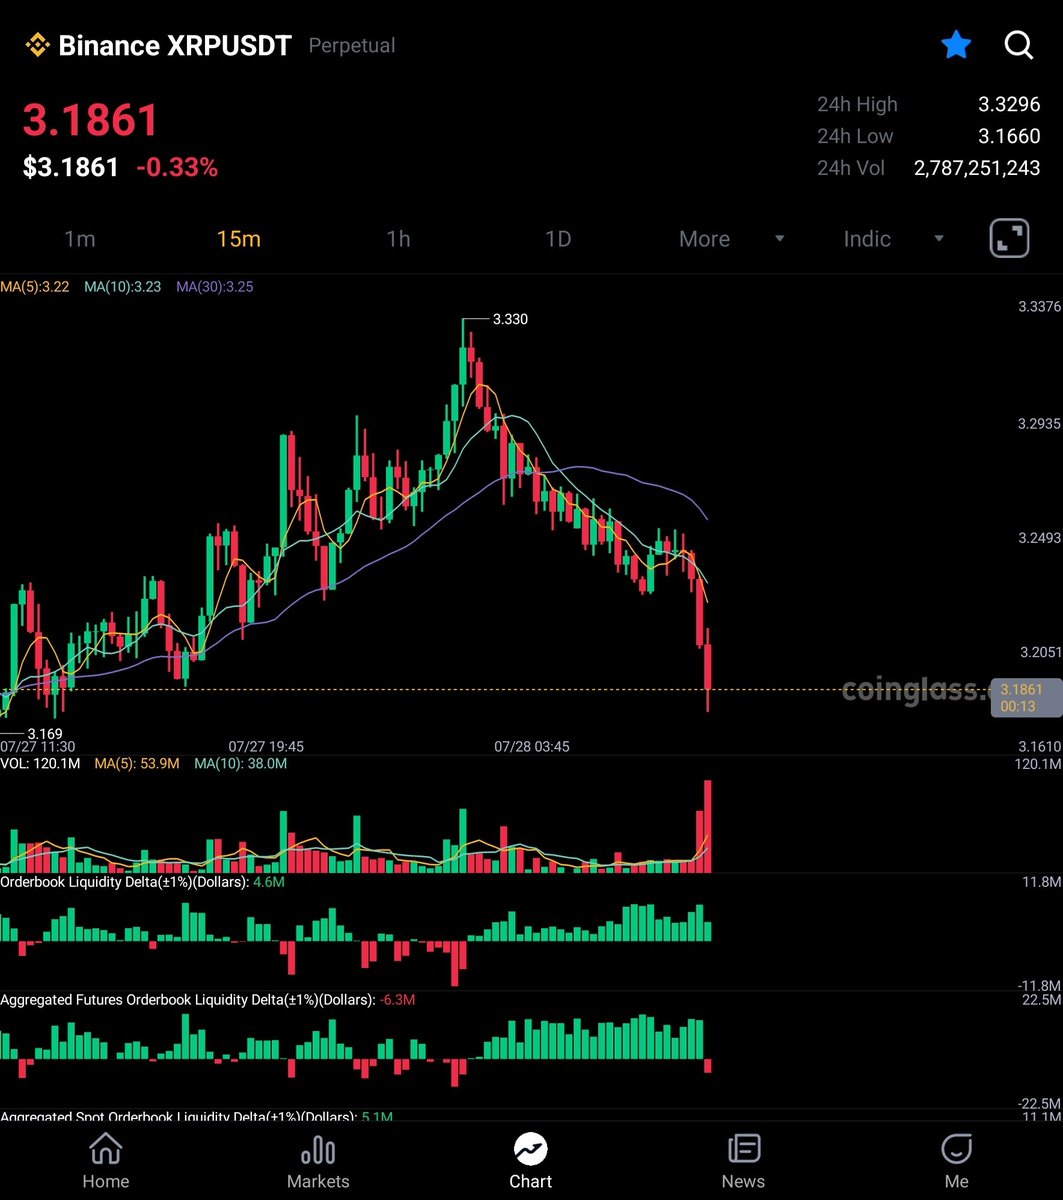Image resolution: width=1063 pixels, height=1200 pixels.
Task: Tap the 24h High value 3.3296
Action: 1008,104
